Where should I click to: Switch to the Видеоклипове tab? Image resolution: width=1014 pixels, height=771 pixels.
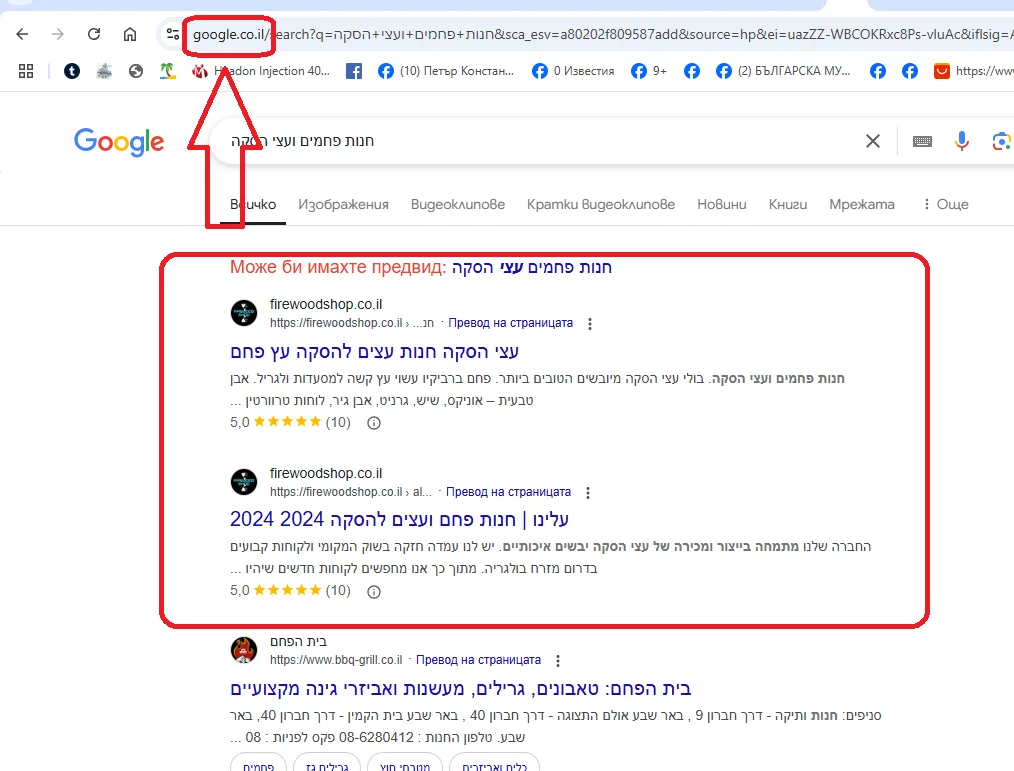point(458,204)
